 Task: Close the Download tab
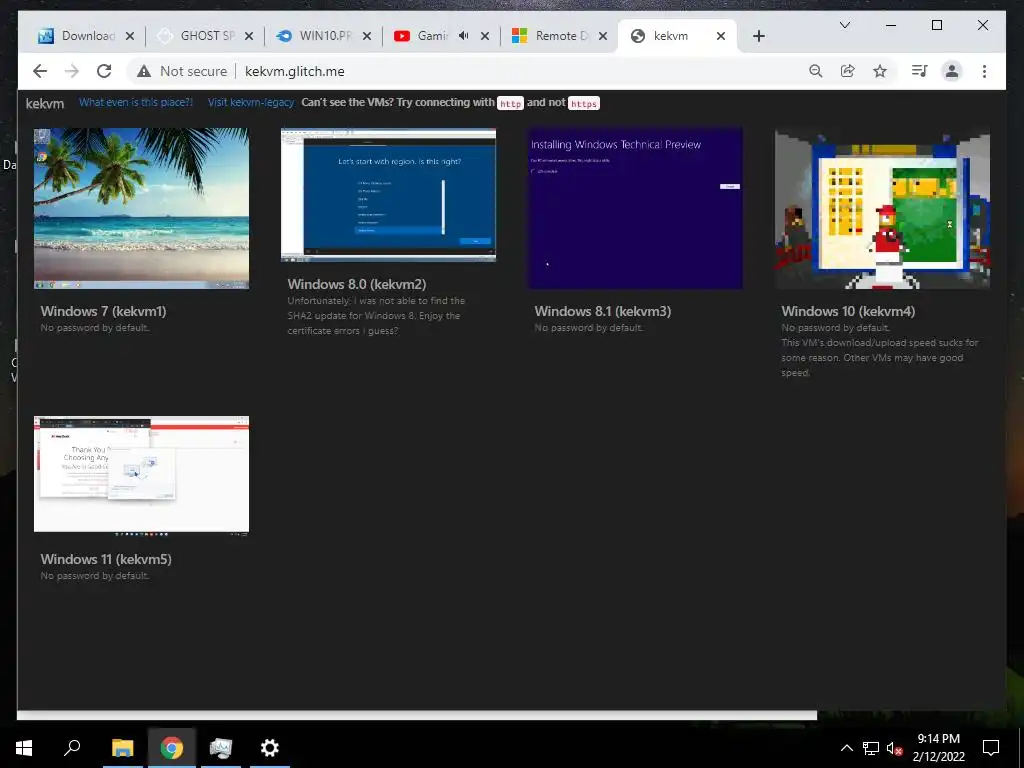pos(130,36)
